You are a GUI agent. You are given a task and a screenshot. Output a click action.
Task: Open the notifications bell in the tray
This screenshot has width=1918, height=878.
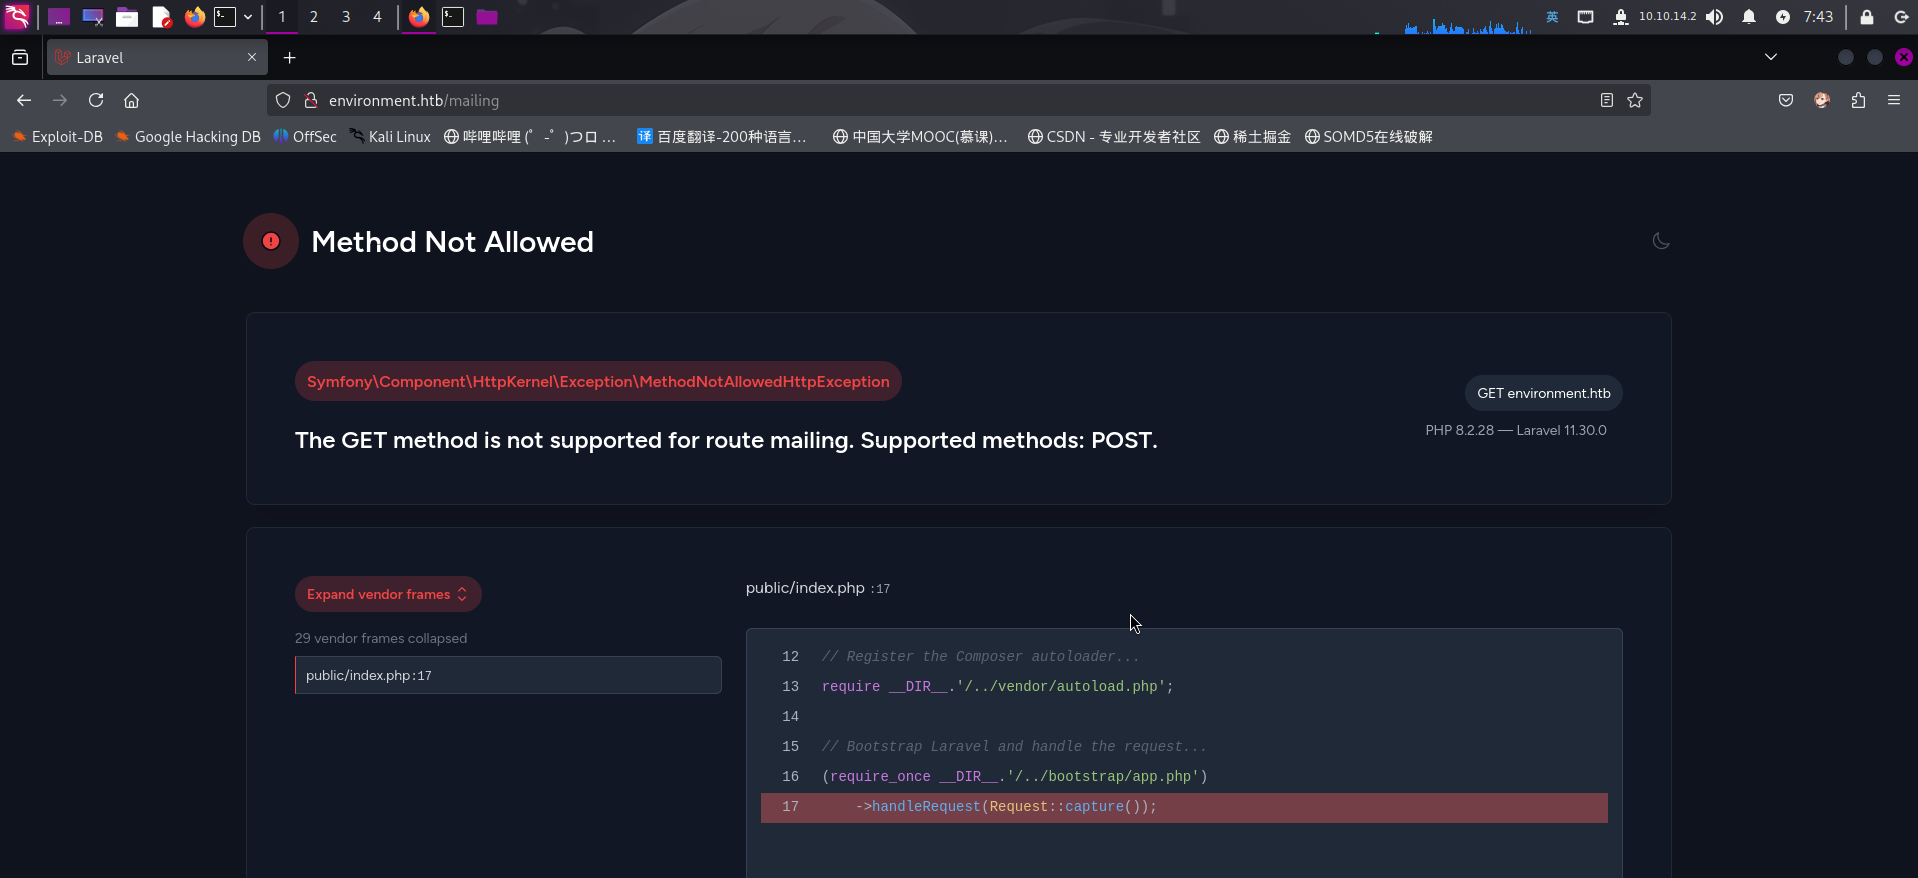click(1749, 17)
